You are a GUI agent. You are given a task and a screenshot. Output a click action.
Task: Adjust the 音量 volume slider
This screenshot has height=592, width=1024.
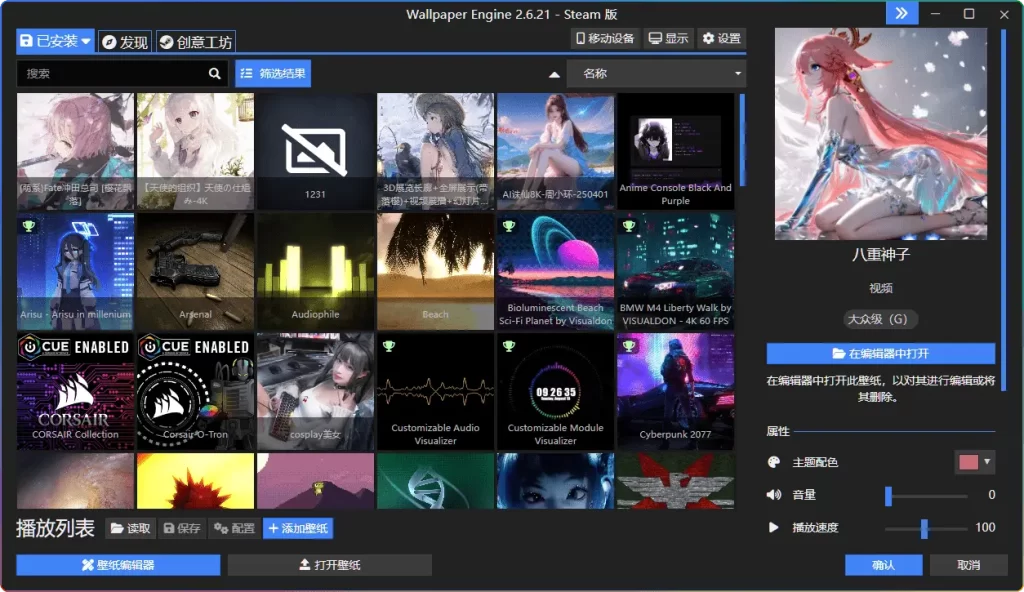[x=926, y=495]
